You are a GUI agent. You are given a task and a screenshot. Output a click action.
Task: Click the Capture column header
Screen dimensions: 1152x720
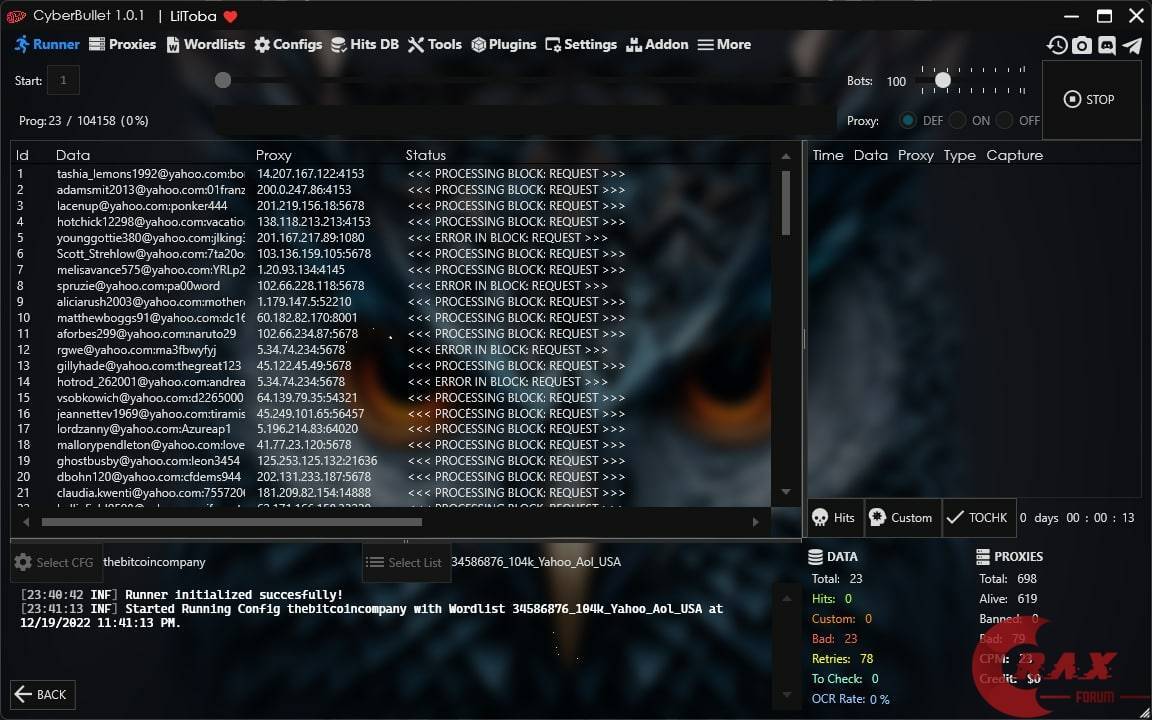point(1015,155)
